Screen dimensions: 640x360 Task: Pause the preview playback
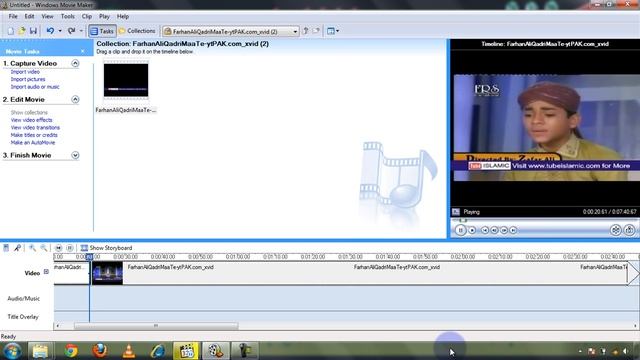pyautogui.click(x=460, y=231)
